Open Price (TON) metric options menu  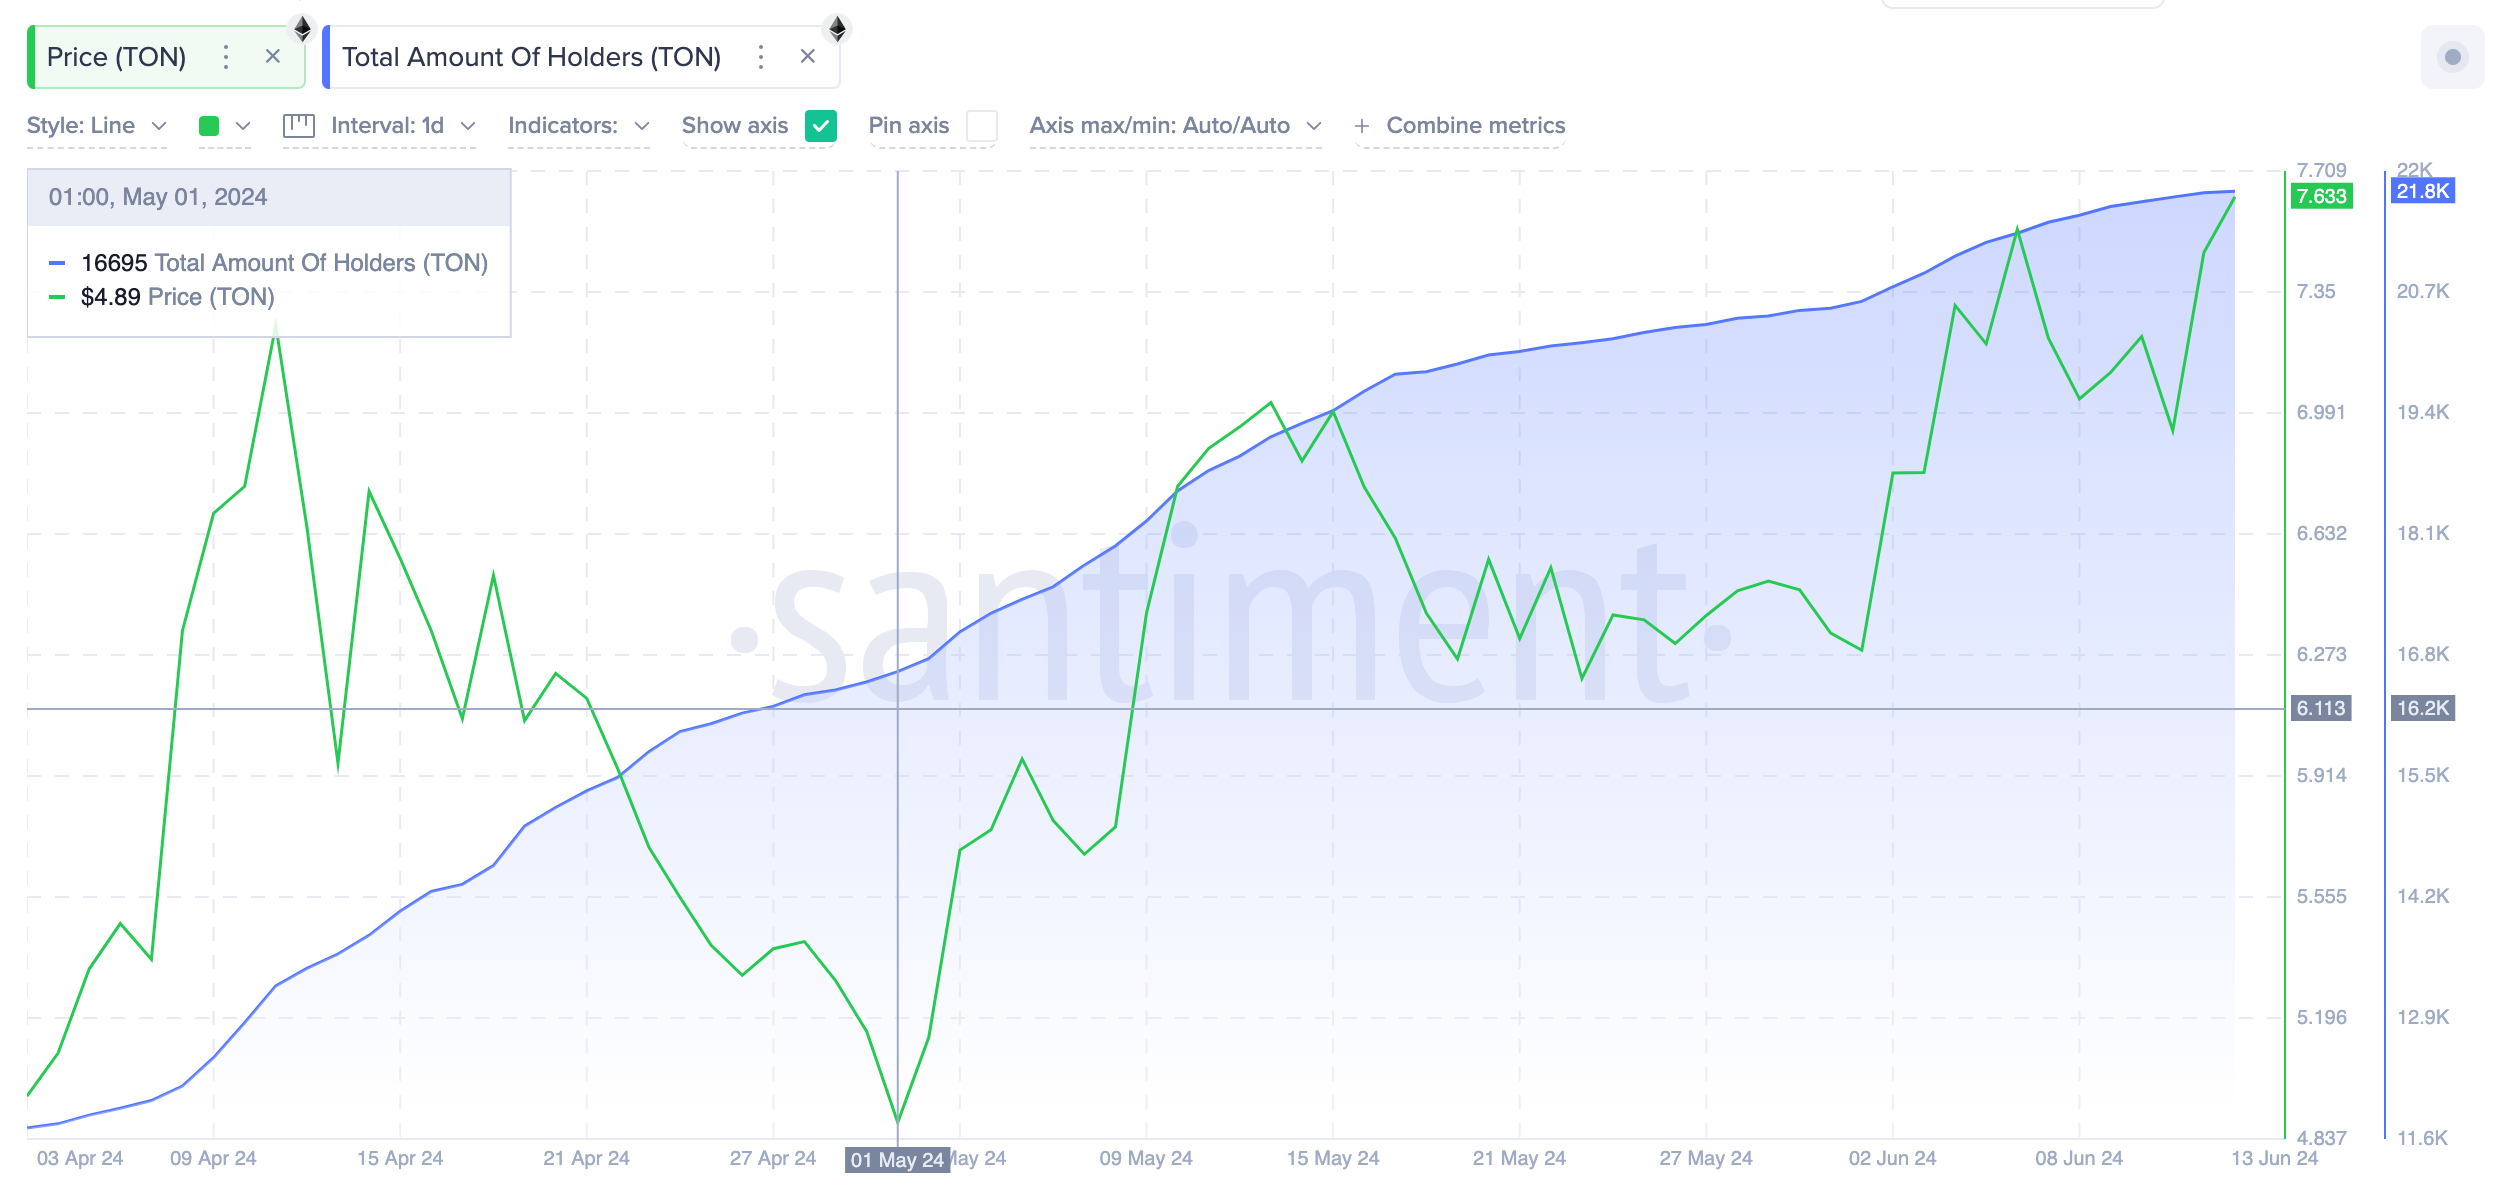[226, 57]
